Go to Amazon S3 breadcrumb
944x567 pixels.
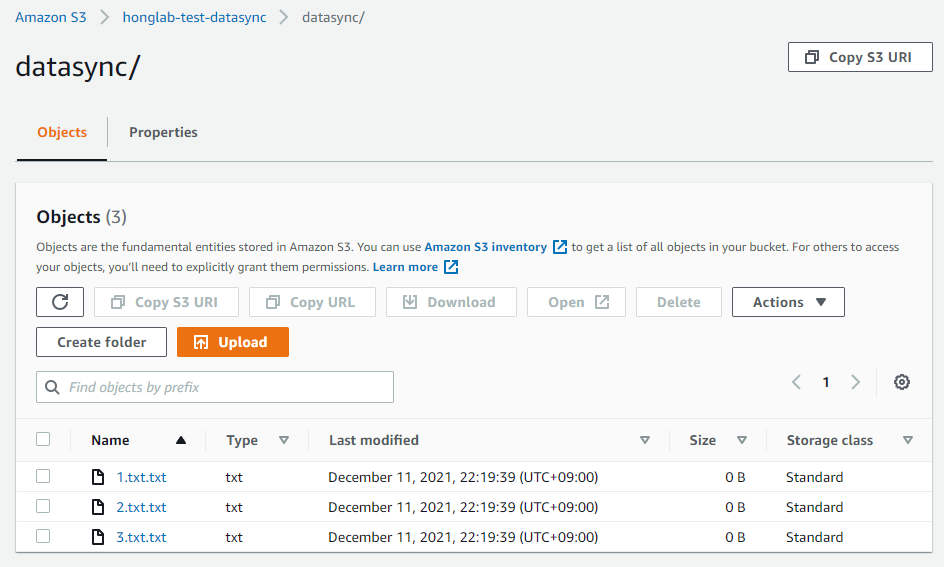tap(51, 17)
